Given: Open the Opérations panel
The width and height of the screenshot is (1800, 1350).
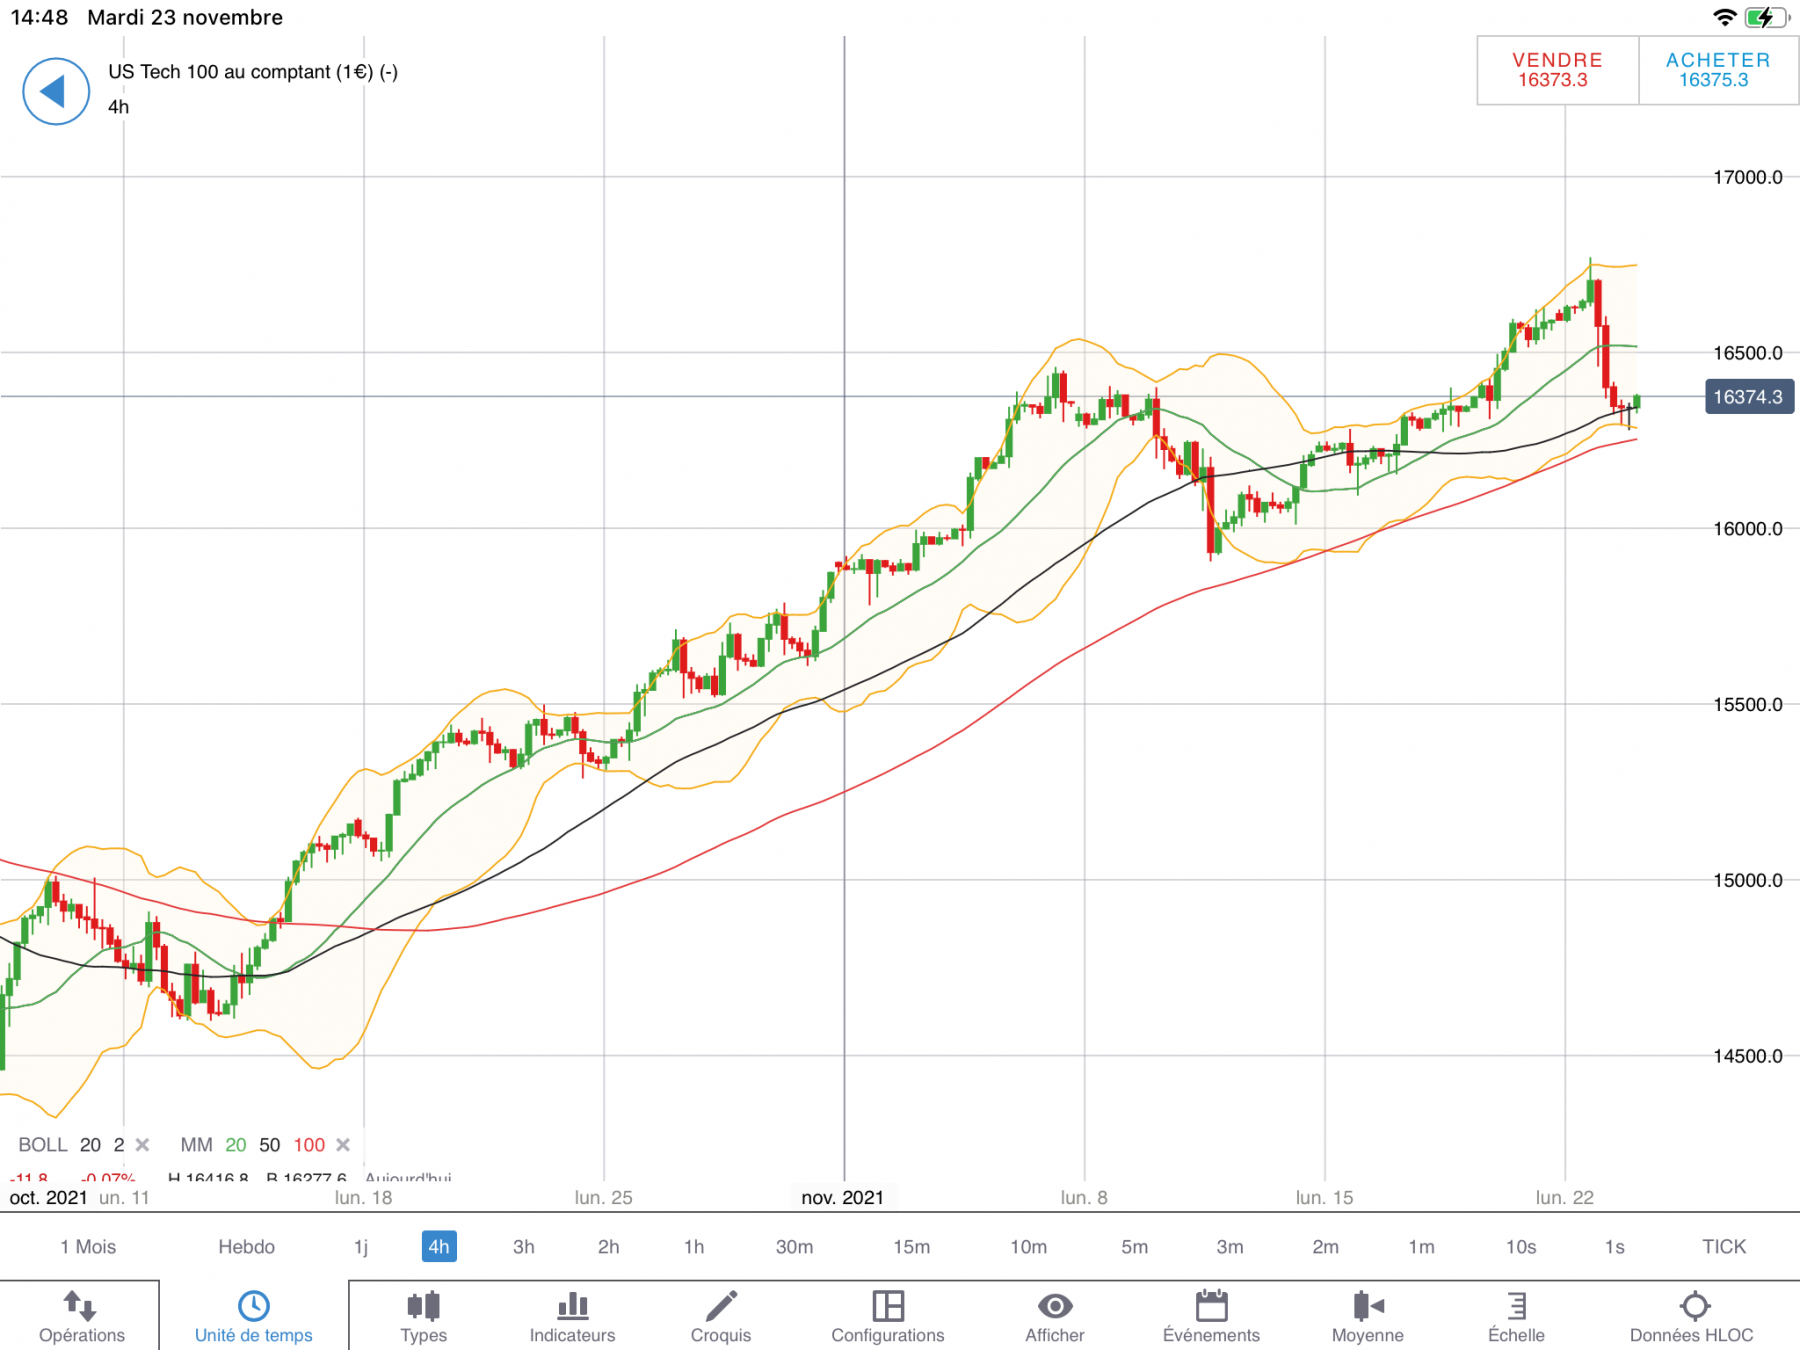Looking at the screenshot, I should pos(81,1316).
